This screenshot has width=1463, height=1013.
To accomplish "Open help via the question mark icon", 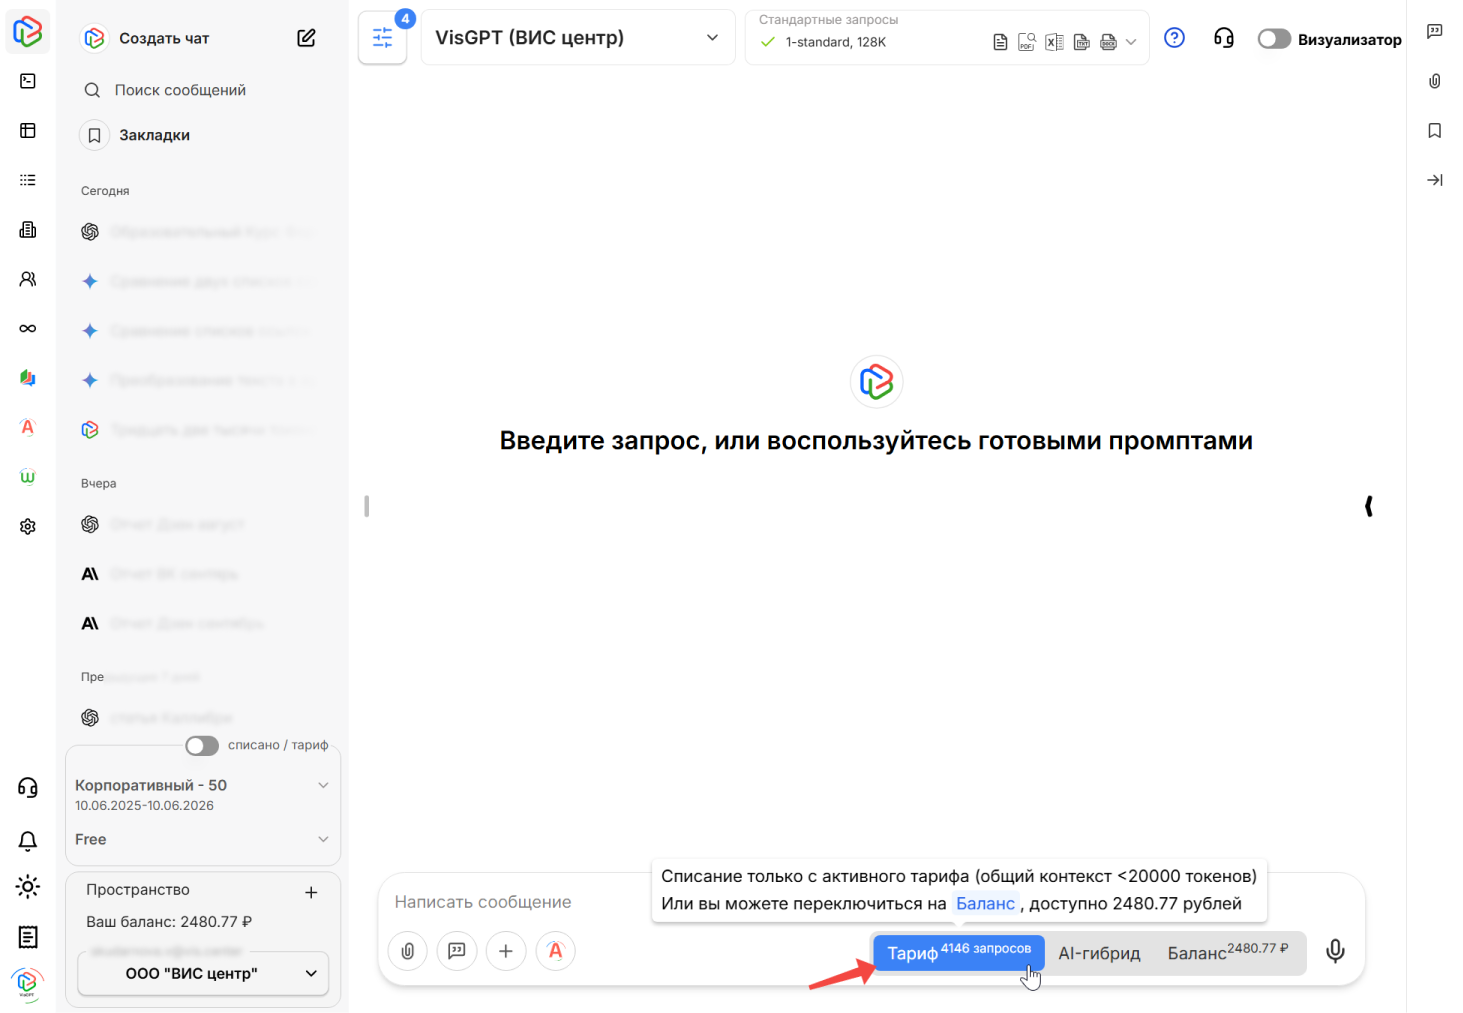I will 1175,38.
